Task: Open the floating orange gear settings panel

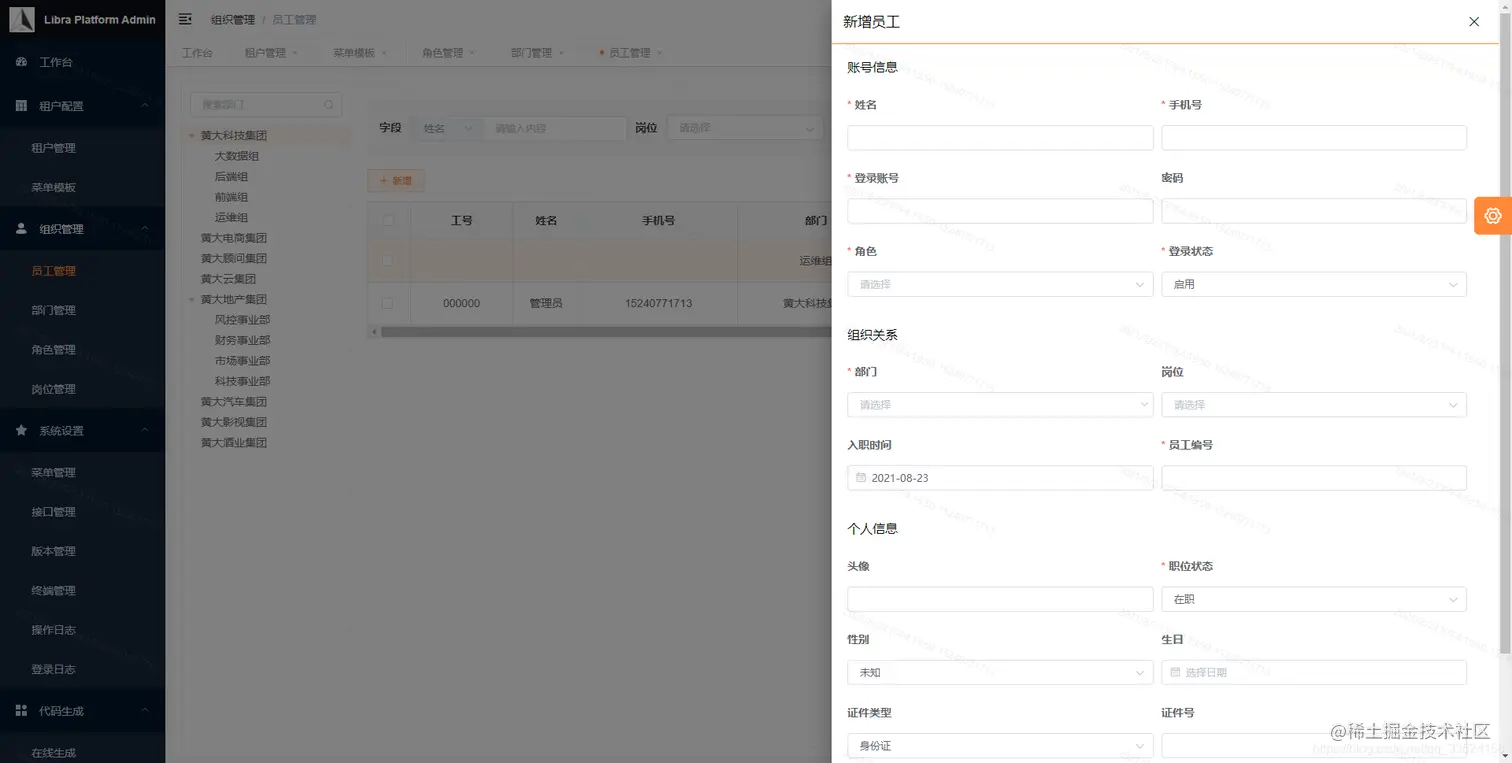Action: coord(1492,215)
